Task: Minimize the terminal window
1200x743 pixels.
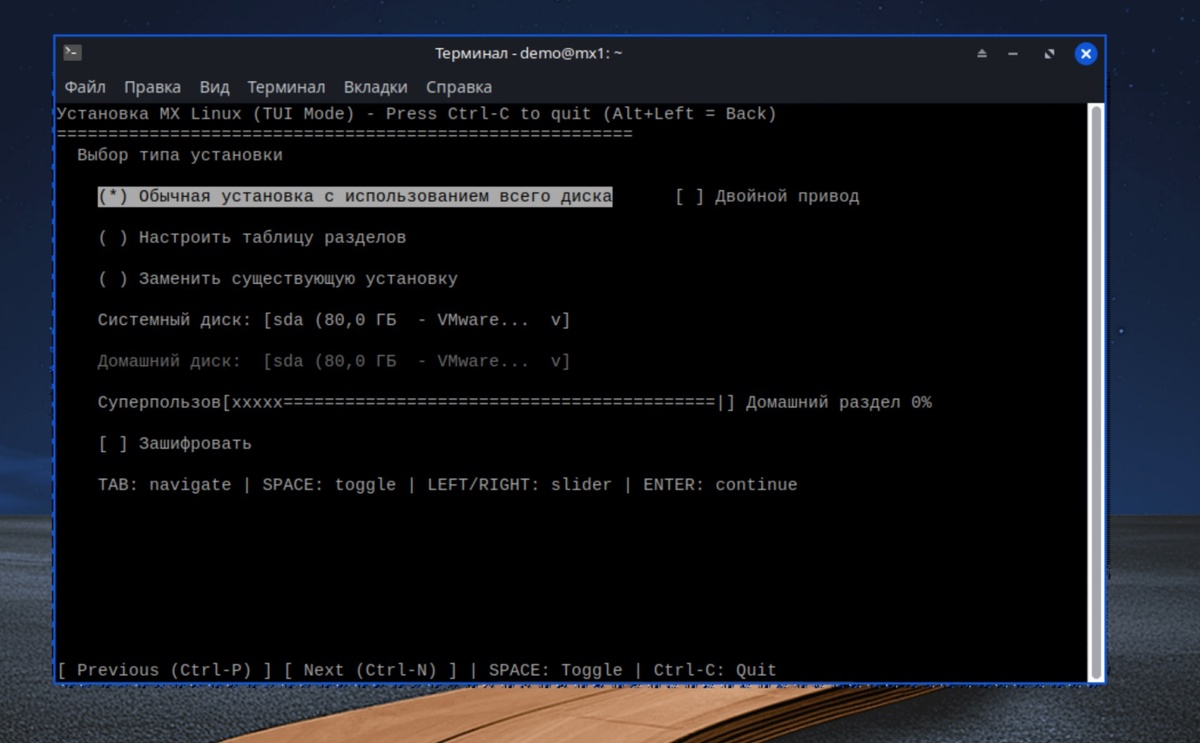Action: point(1013,54)
